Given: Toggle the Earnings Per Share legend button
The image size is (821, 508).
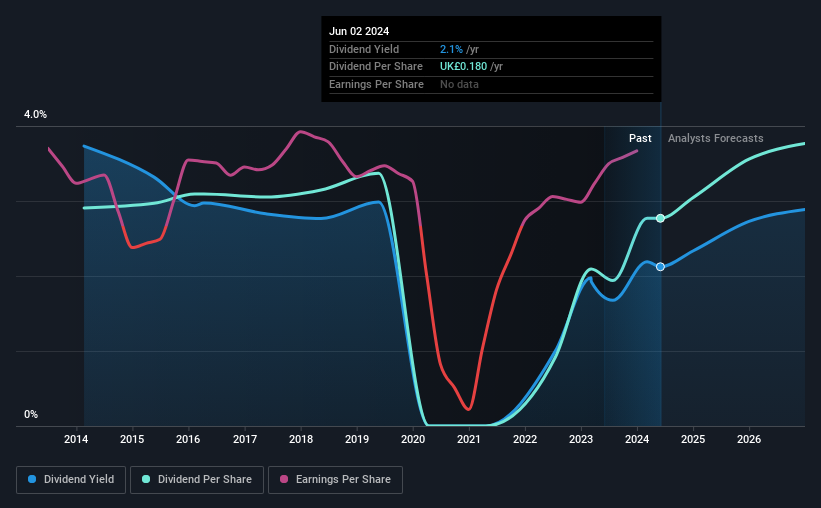Looking at the screenshot, I should tap(335, 480).
